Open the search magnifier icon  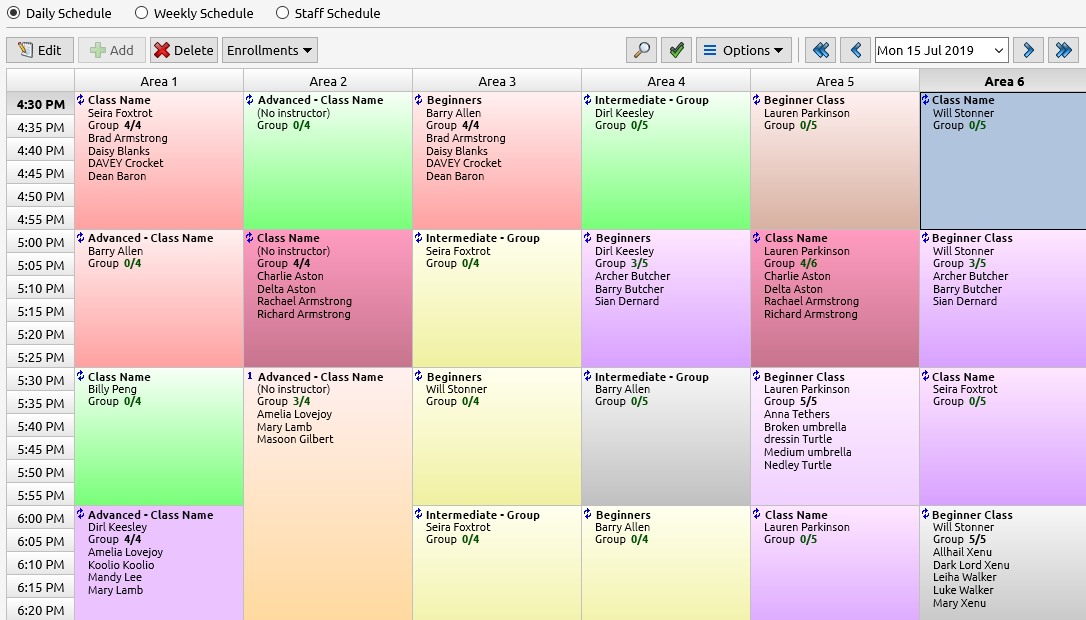(x=641, y=49)
